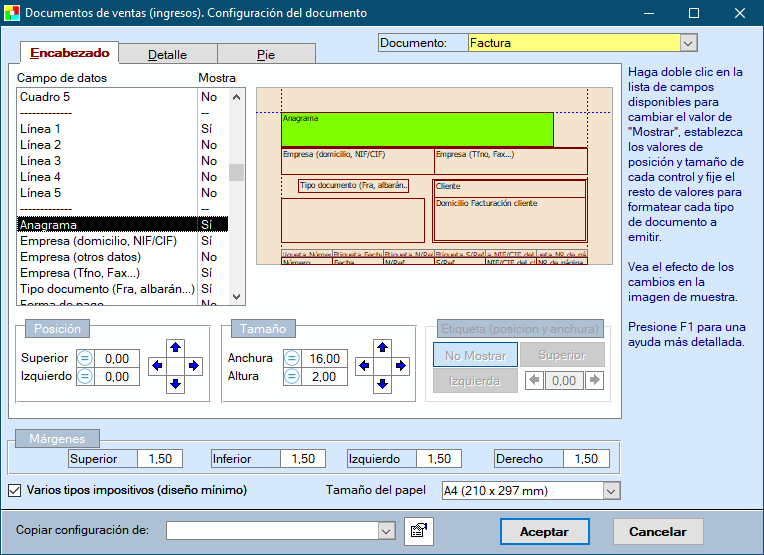Expand the Tamaño del papel dropdown
The width and height of the screenshot is (764, 555).
coord(611,491)
